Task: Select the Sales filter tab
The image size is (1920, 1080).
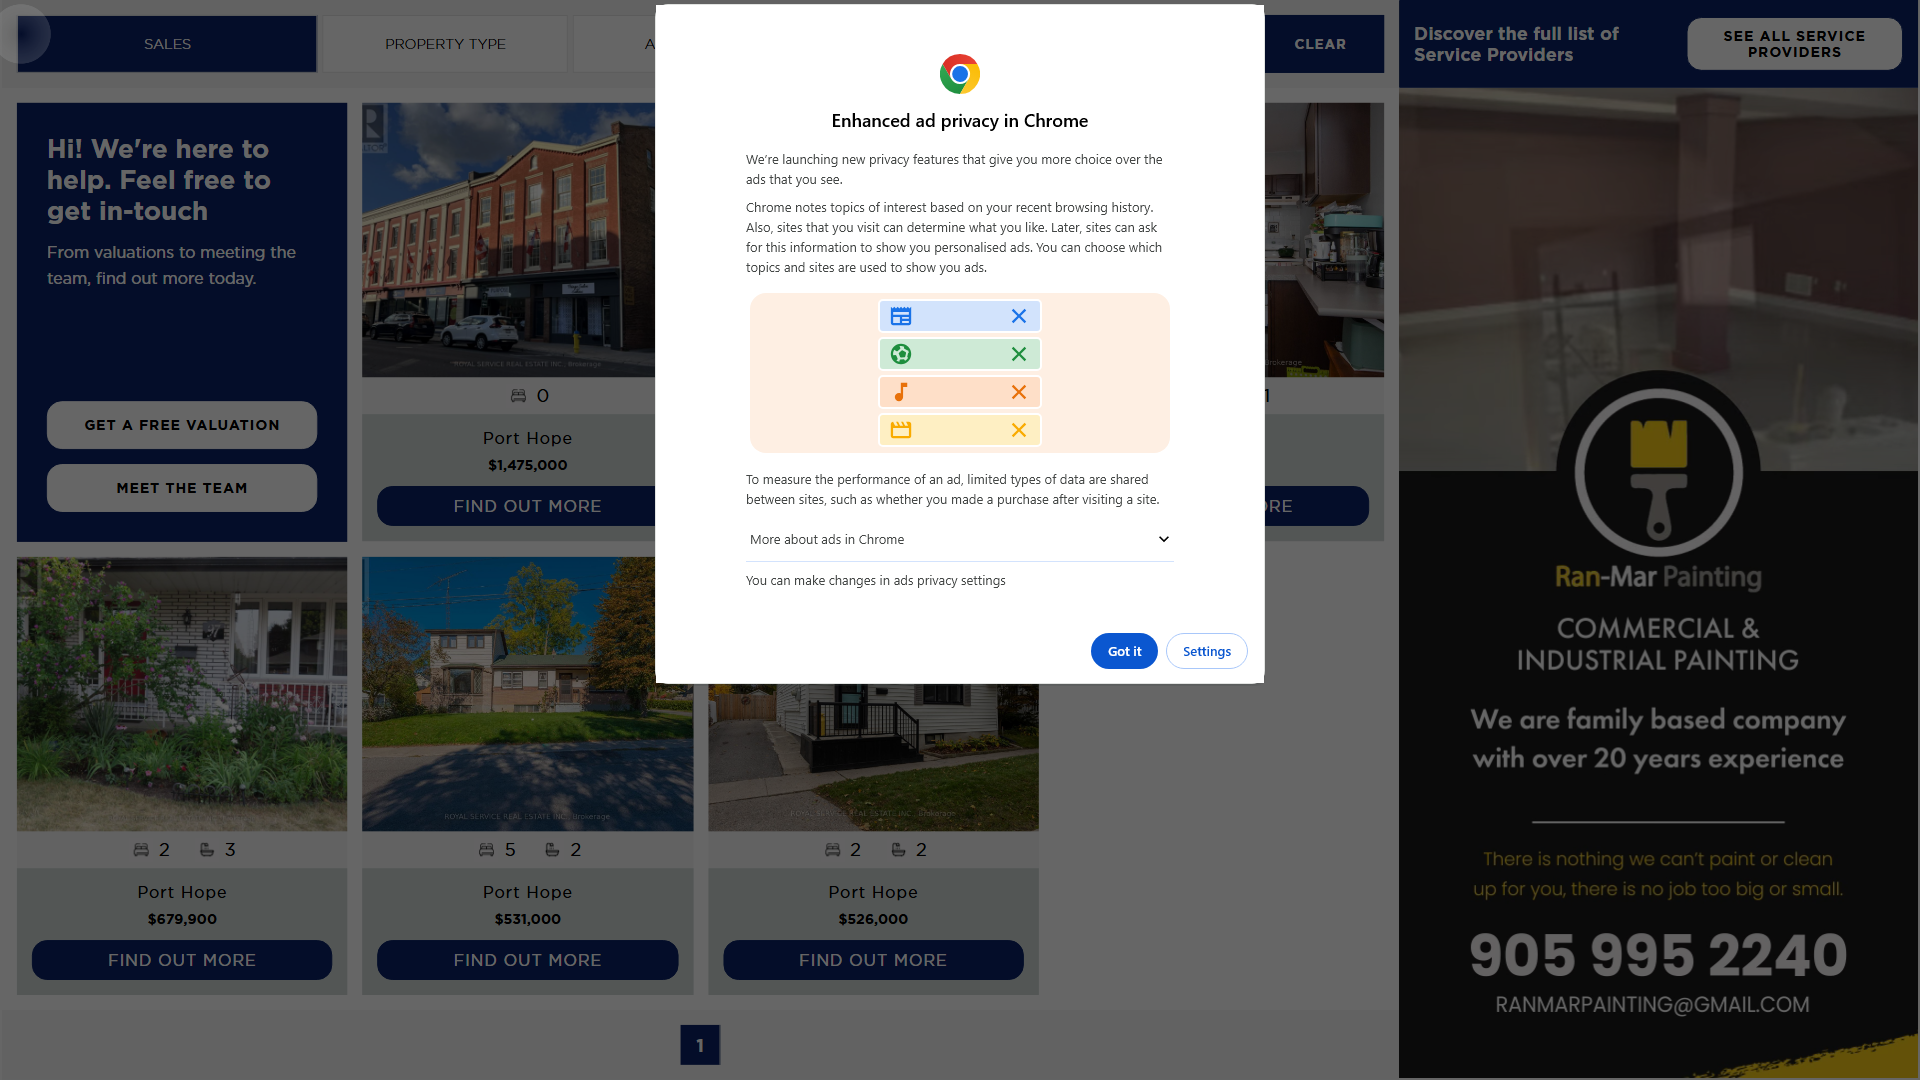Action: click(167, 44)
